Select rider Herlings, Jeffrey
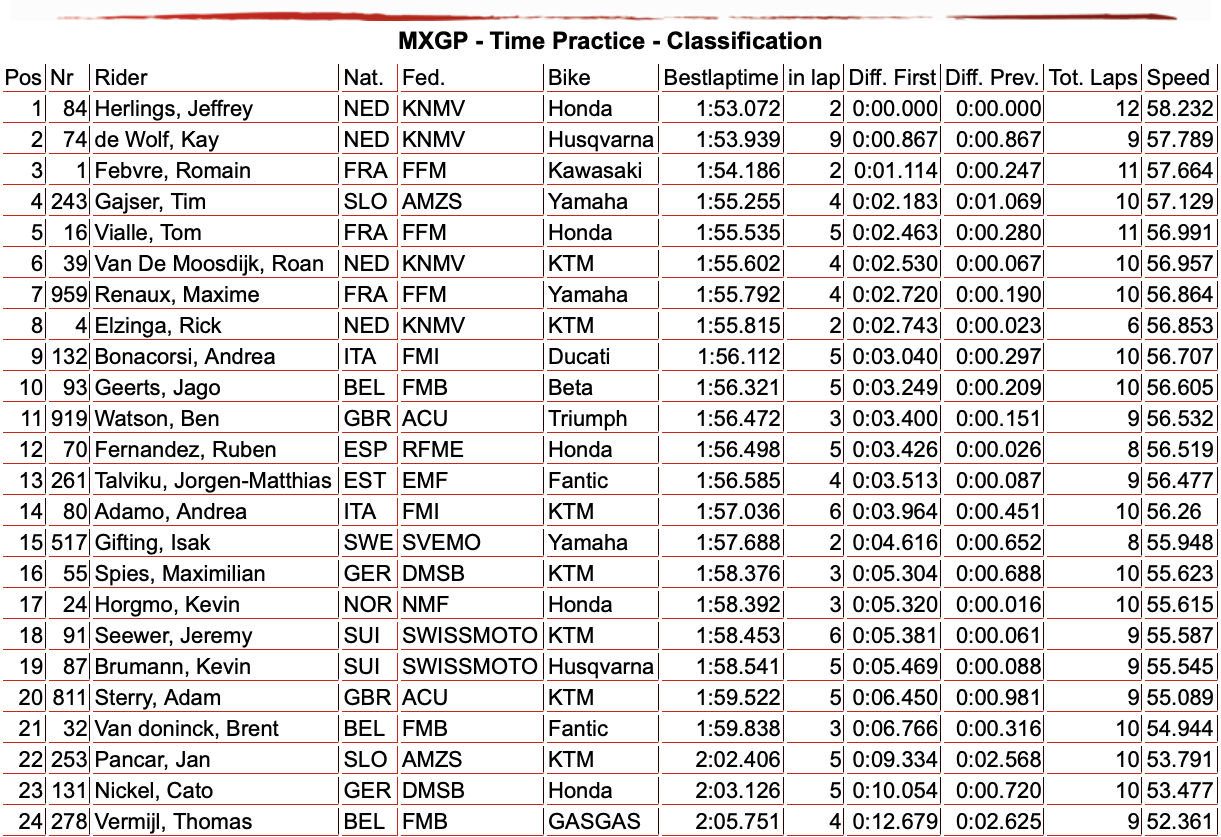This screenshot has height=837, width=1221. point(174,109)
